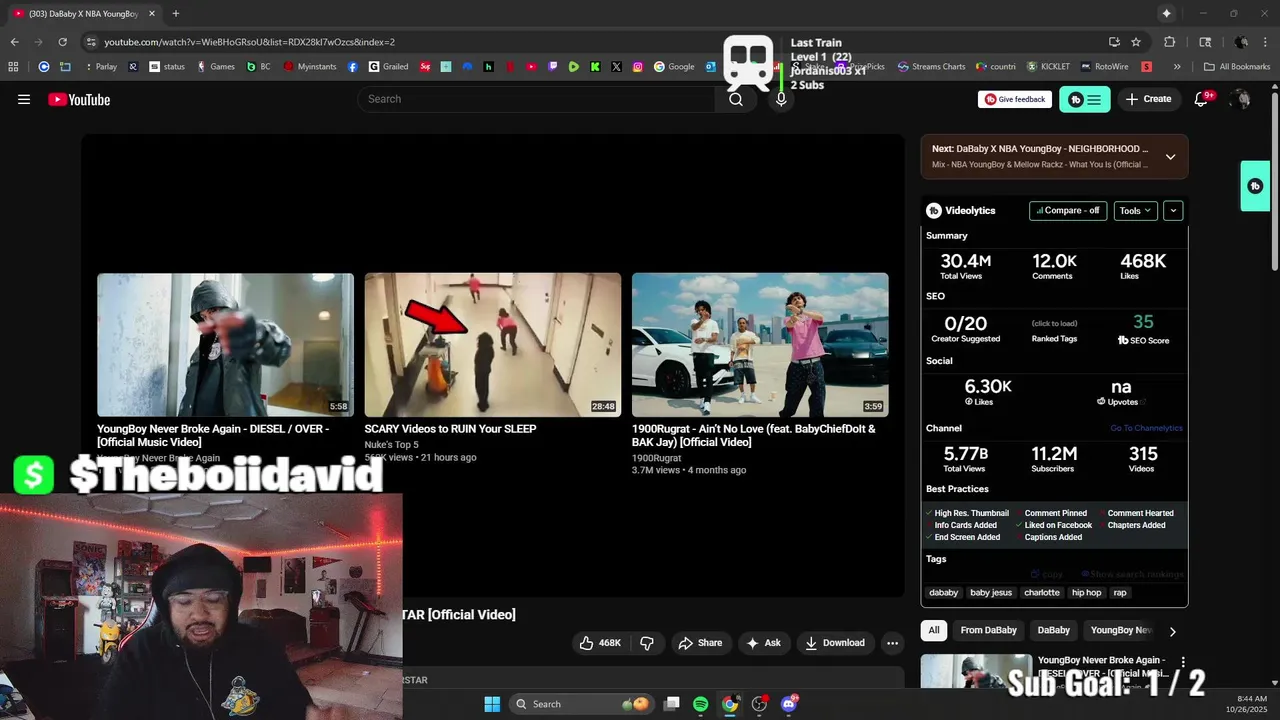Click the Chrome taskbar icon
1280x720 pixels.
click(730, 704)
